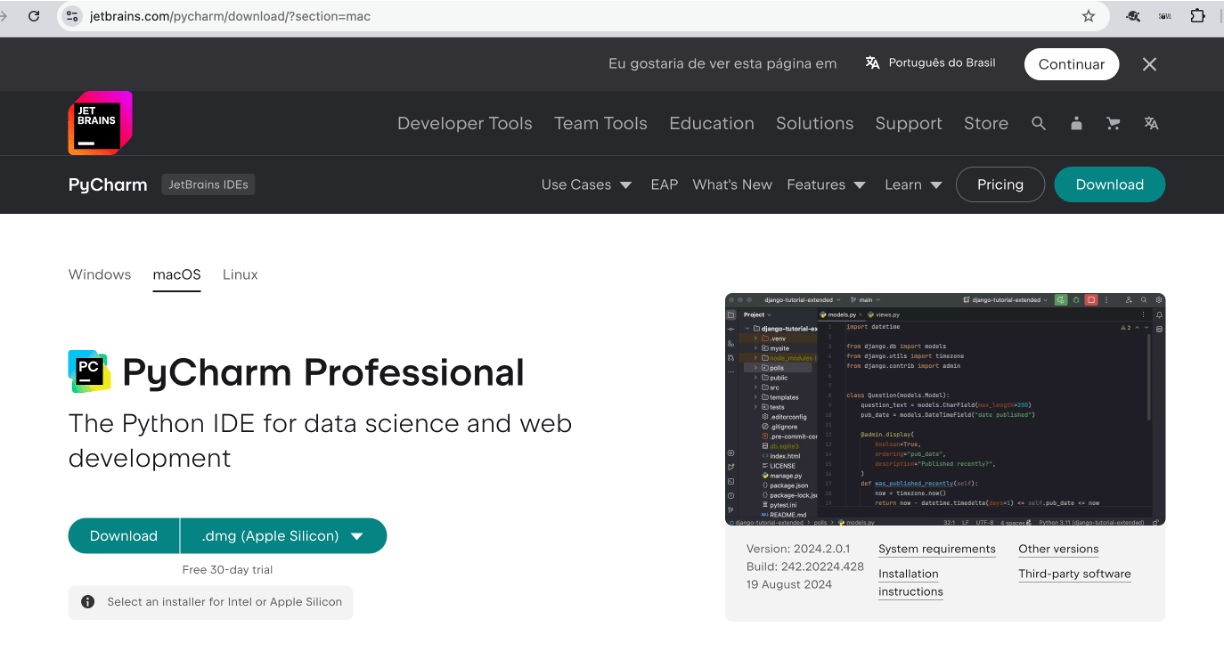The image size is (1224, 660).
Task: Download PyCharm Professional with teal Download button
Action: click(124, 536)
